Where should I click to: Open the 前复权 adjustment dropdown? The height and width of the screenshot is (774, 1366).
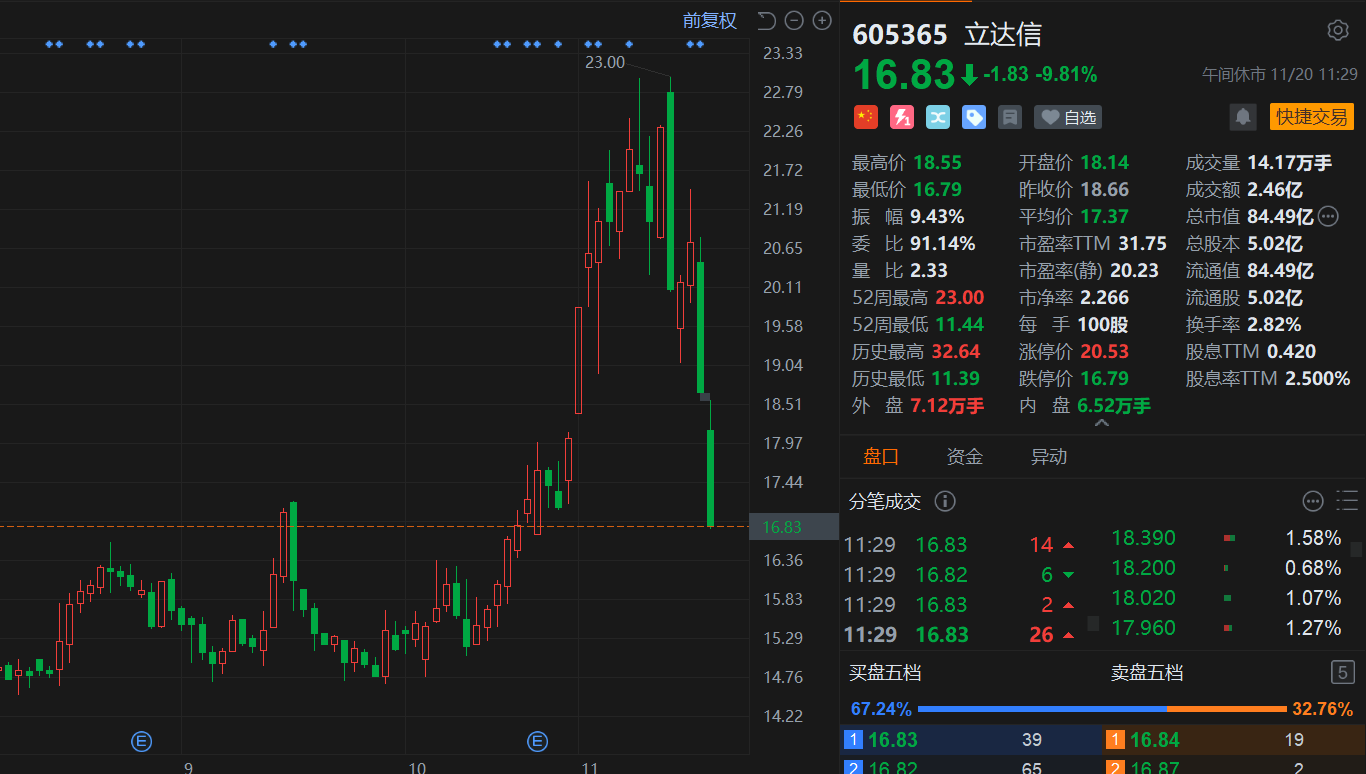[x=709, y=20]
